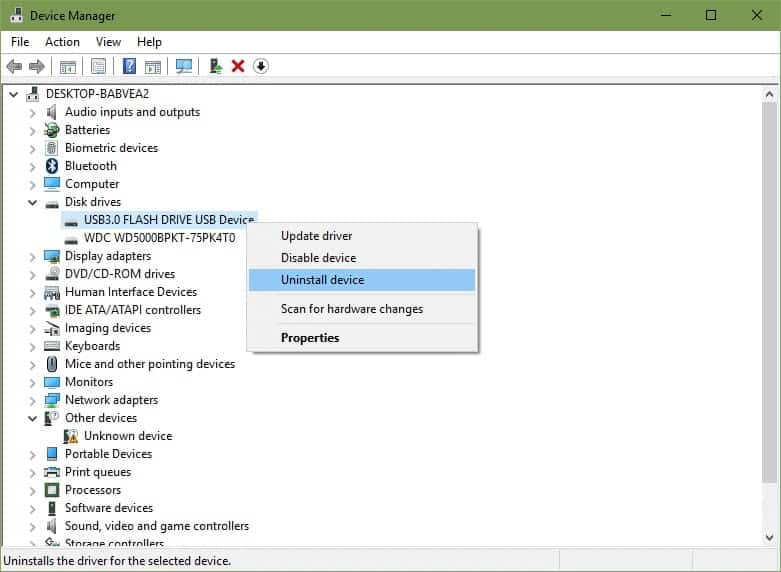Open the Action menu
Screen dimensions: 781x572
[x=62, y=42]
